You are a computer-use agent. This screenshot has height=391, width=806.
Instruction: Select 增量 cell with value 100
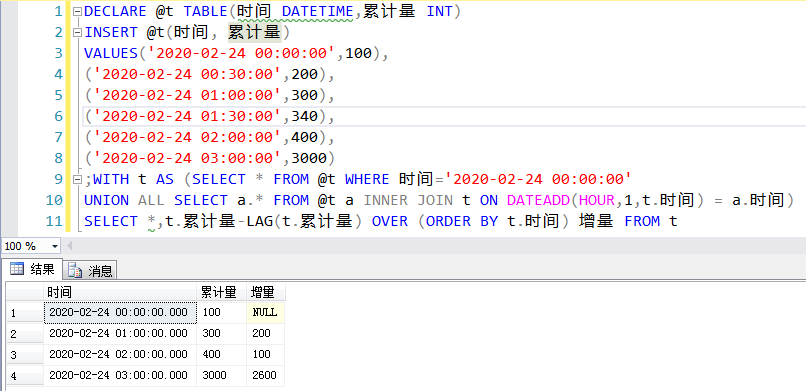[266, 355]
